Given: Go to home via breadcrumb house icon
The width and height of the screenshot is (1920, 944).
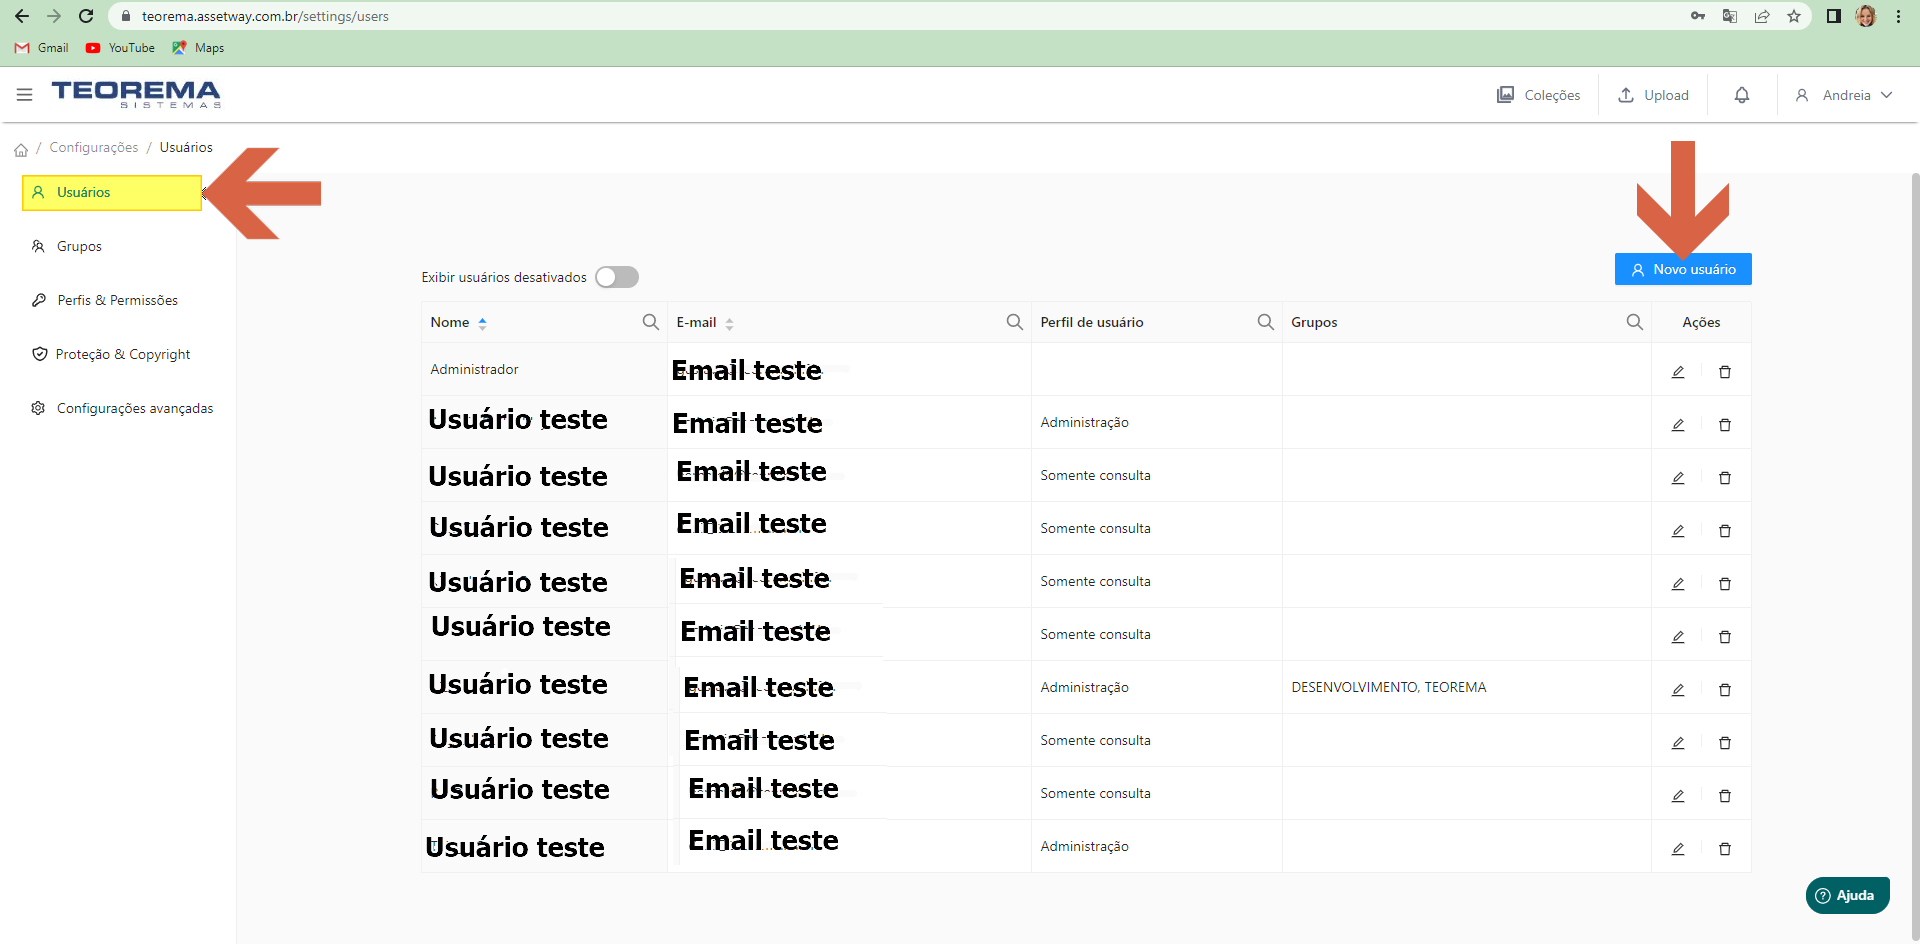Looking at the screenshot, I should (21, 150).
